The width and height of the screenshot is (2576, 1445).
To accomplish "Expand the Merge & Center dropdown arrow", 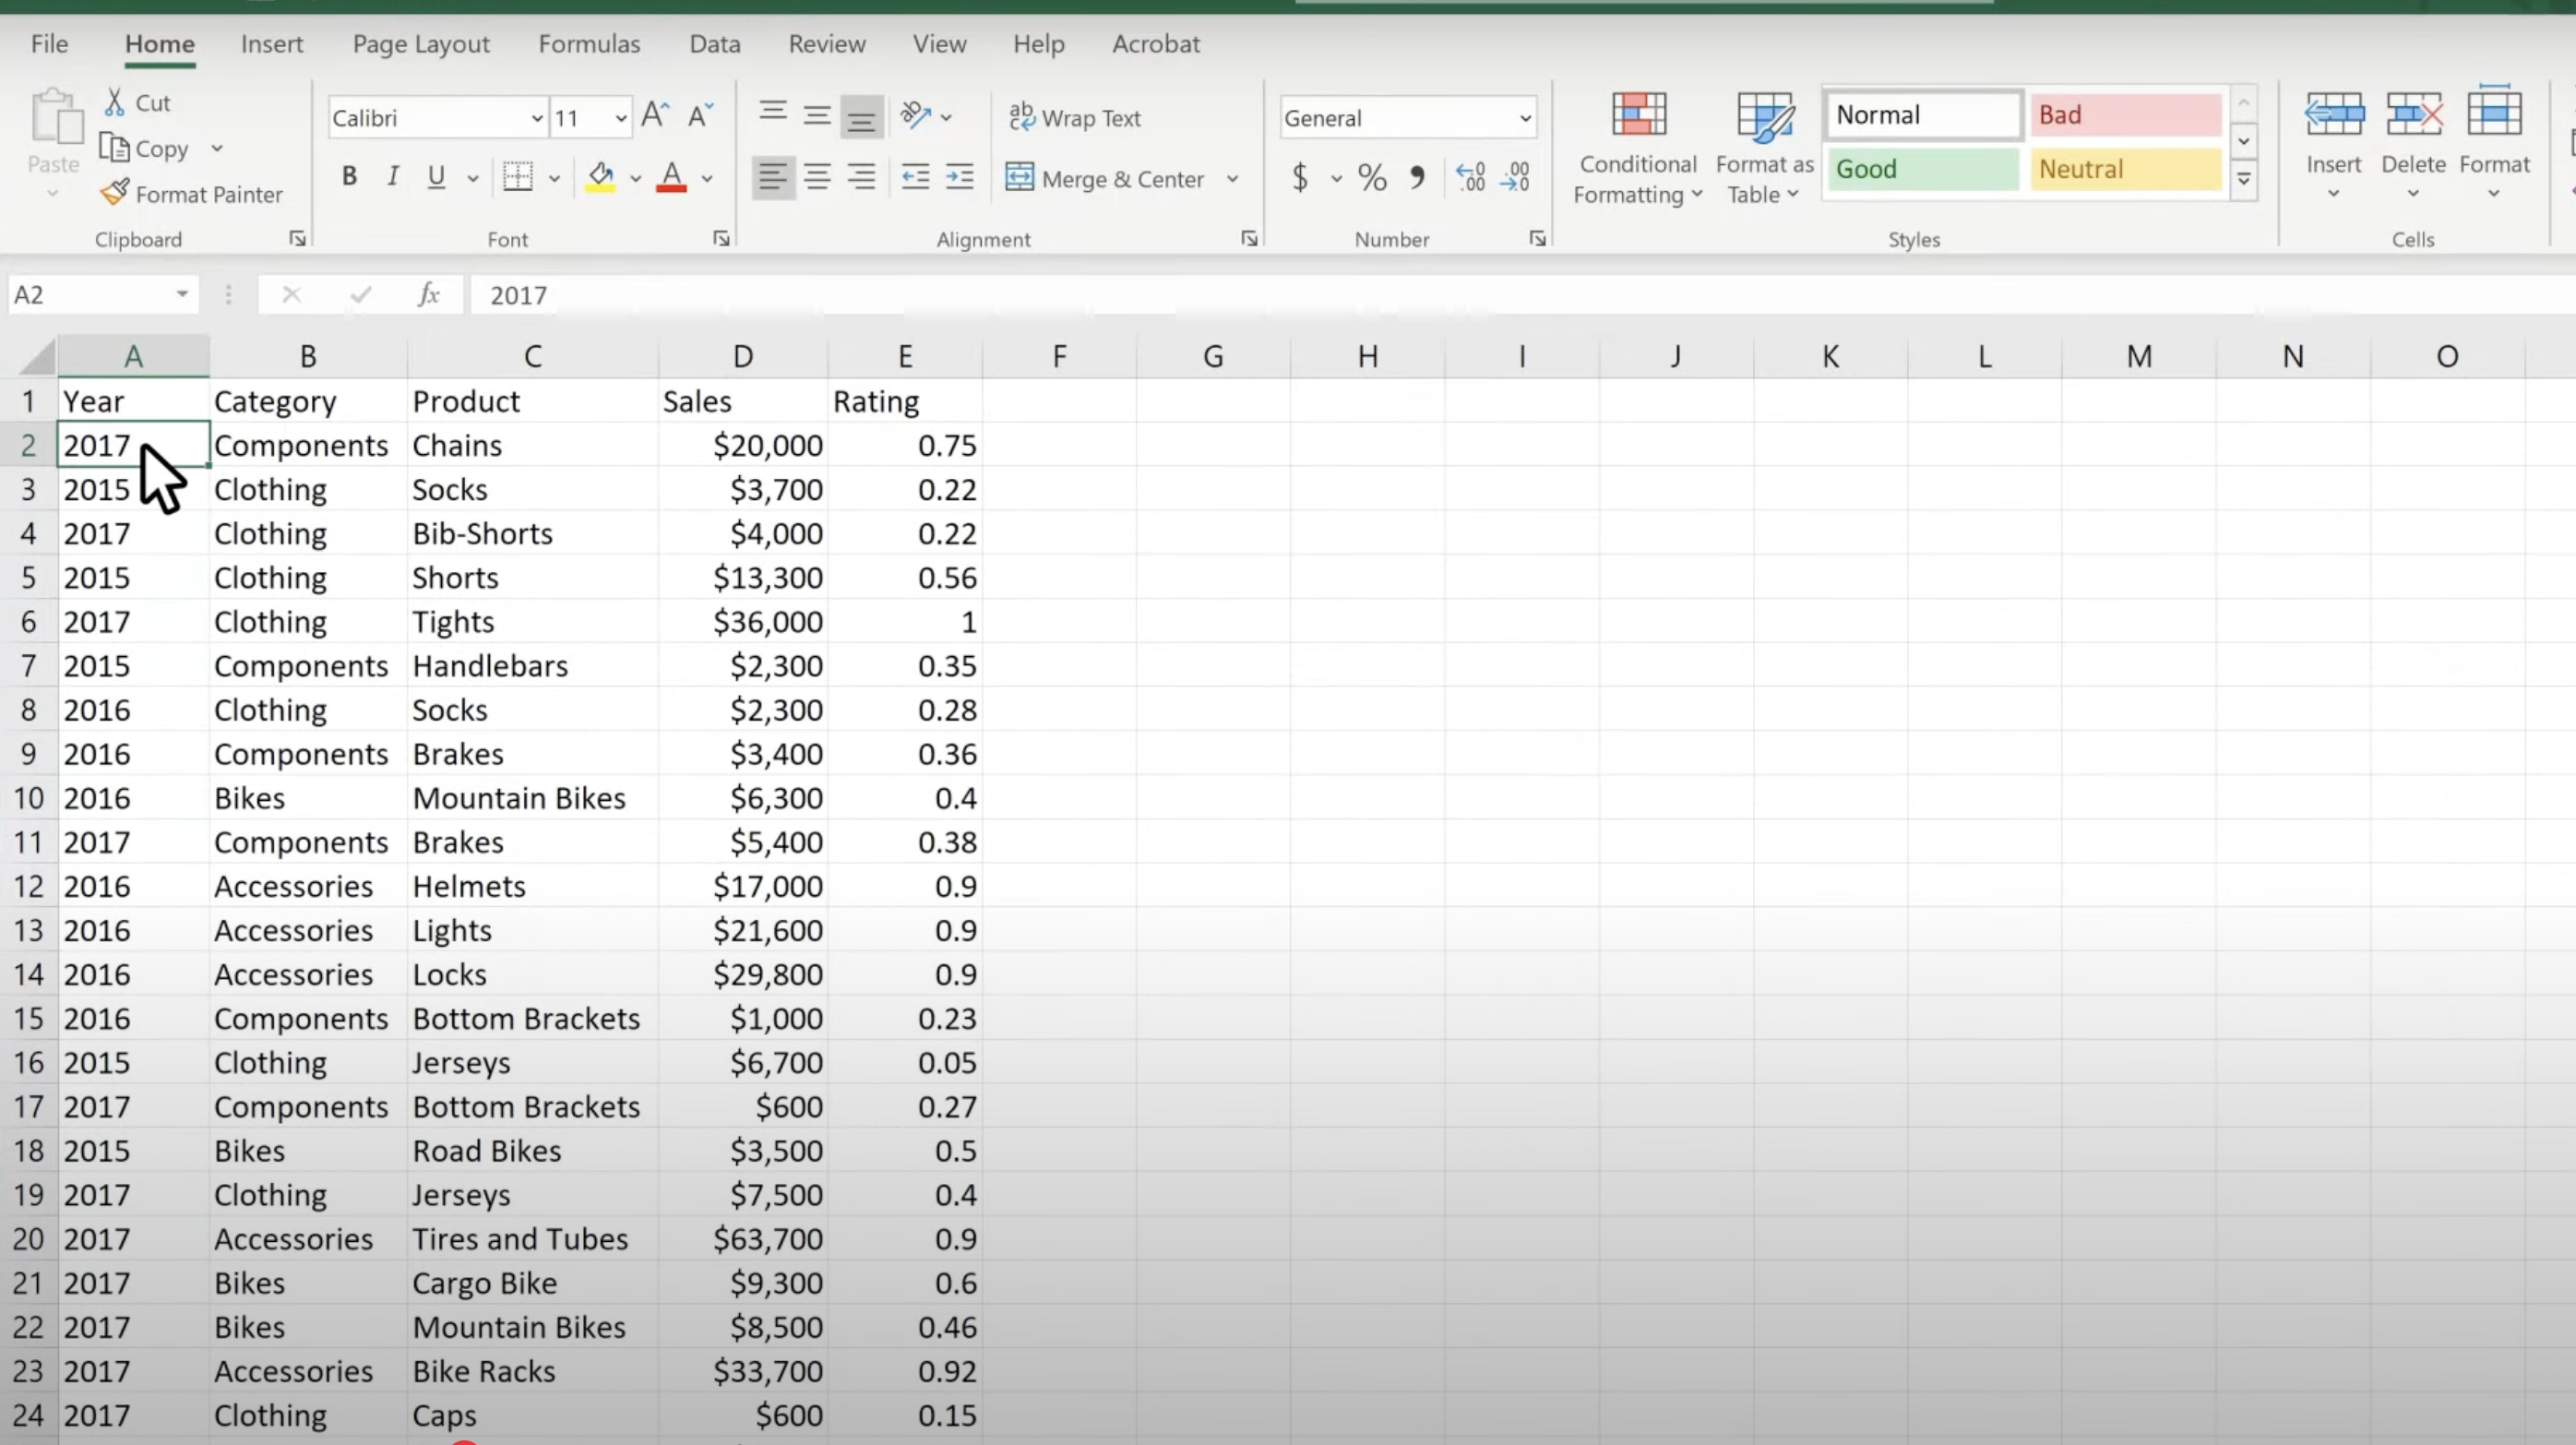I will coord(1233,179).
